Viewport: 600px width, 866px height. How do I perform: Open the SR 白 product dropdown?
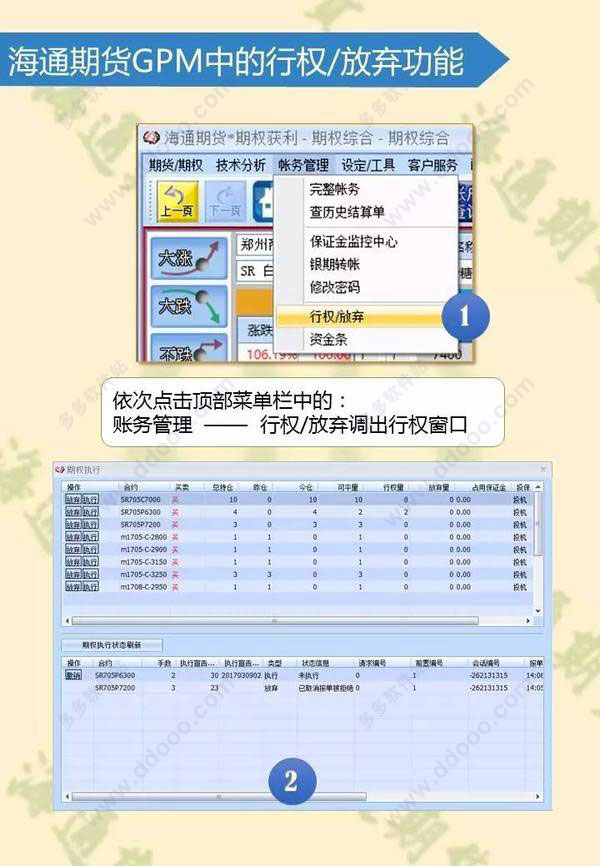[255, 271]
